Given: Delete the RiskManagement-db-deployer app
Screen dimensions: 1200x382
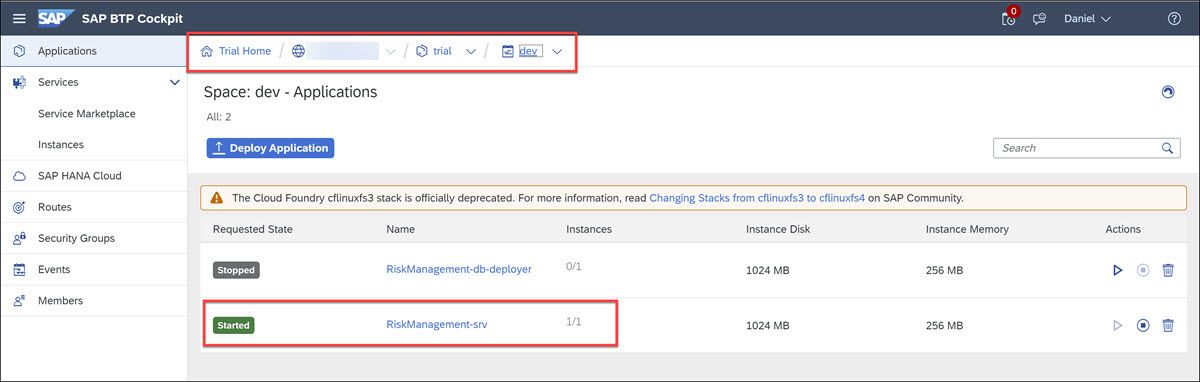Looking at the screenshot, I should pyautogui.click(x=1168, y=270).
